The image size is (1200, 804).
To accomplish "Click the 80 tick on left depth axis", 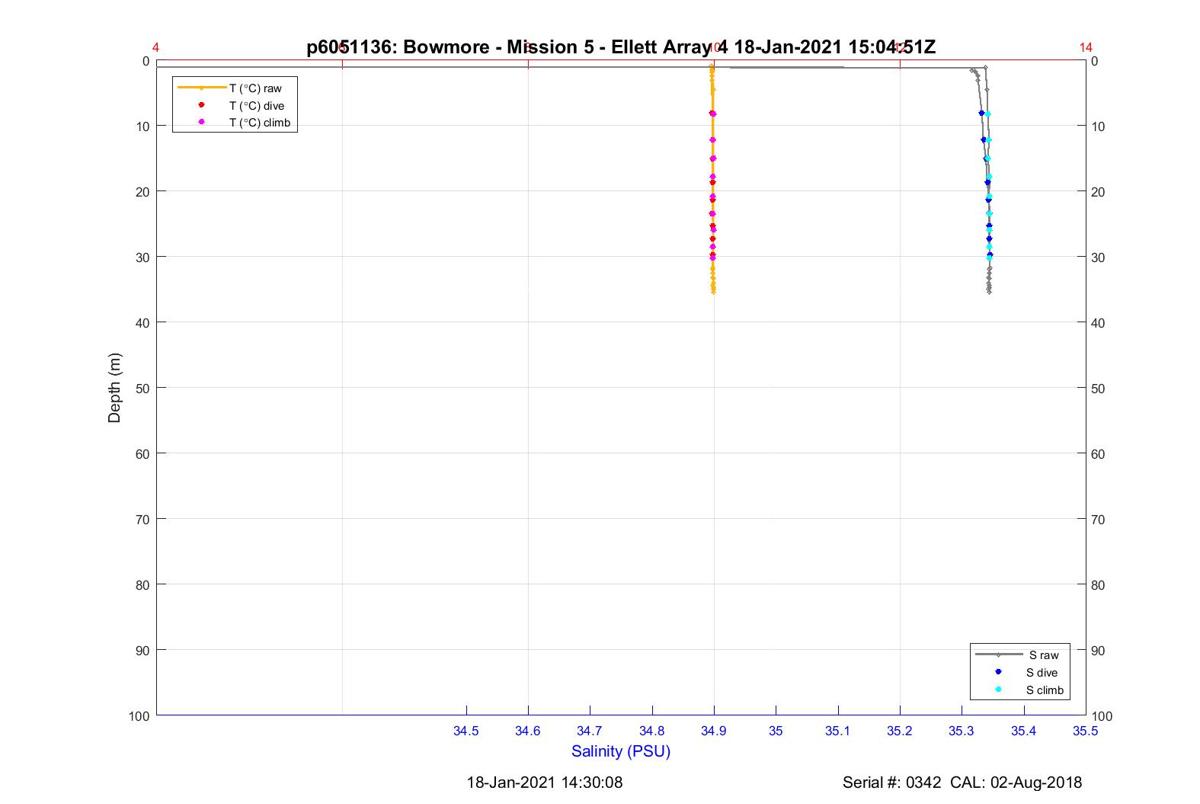I will [x=142, y=584].
